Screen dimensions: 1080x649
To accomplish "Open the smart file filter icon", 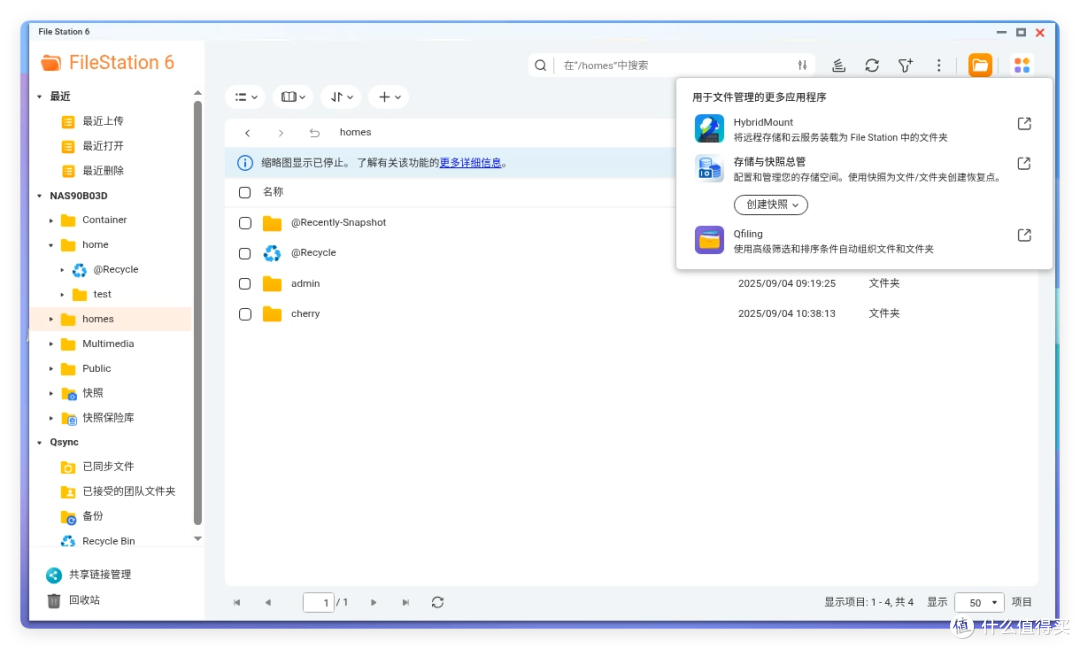I will 906,65.
